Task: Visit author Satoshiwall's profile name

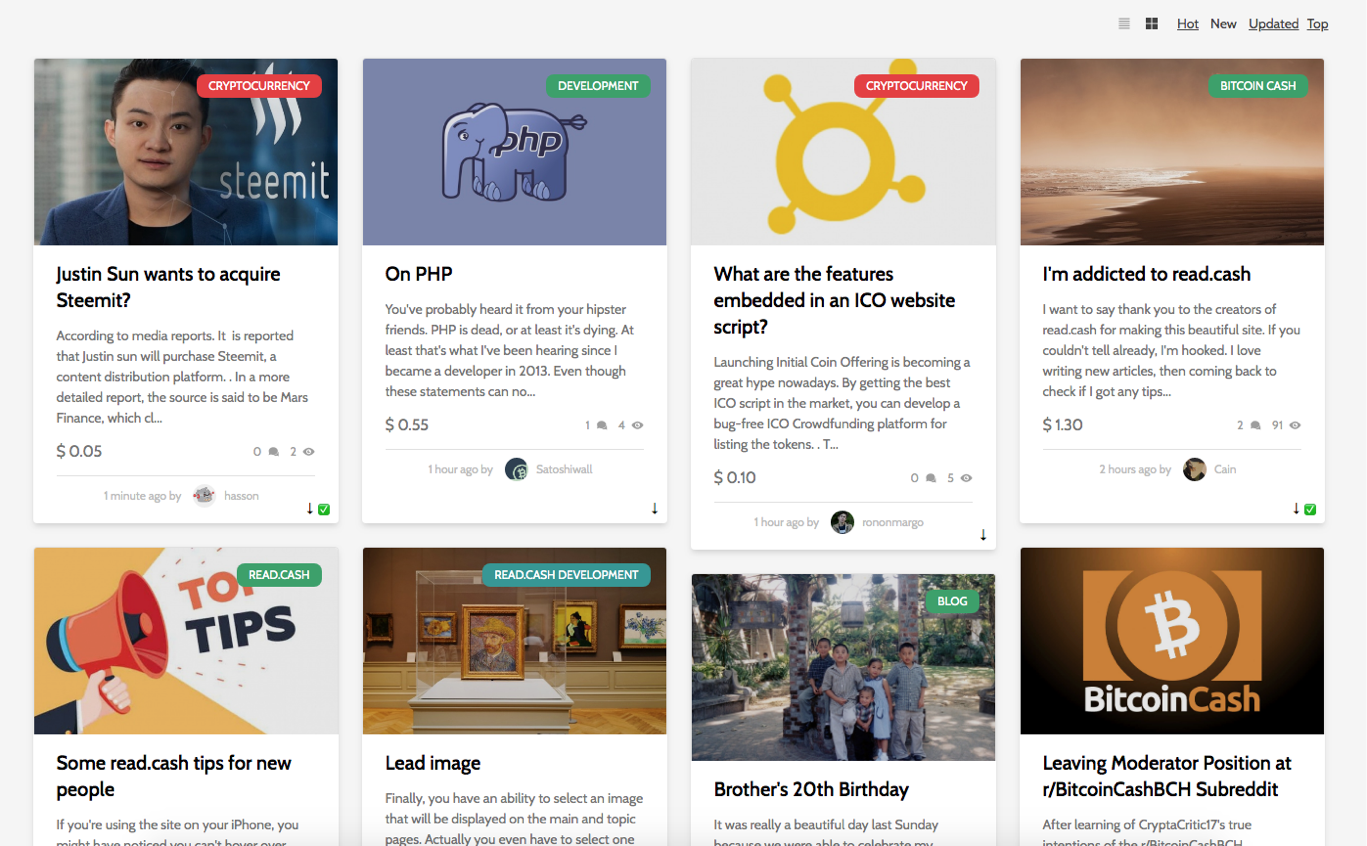Action: coord(564,469)
